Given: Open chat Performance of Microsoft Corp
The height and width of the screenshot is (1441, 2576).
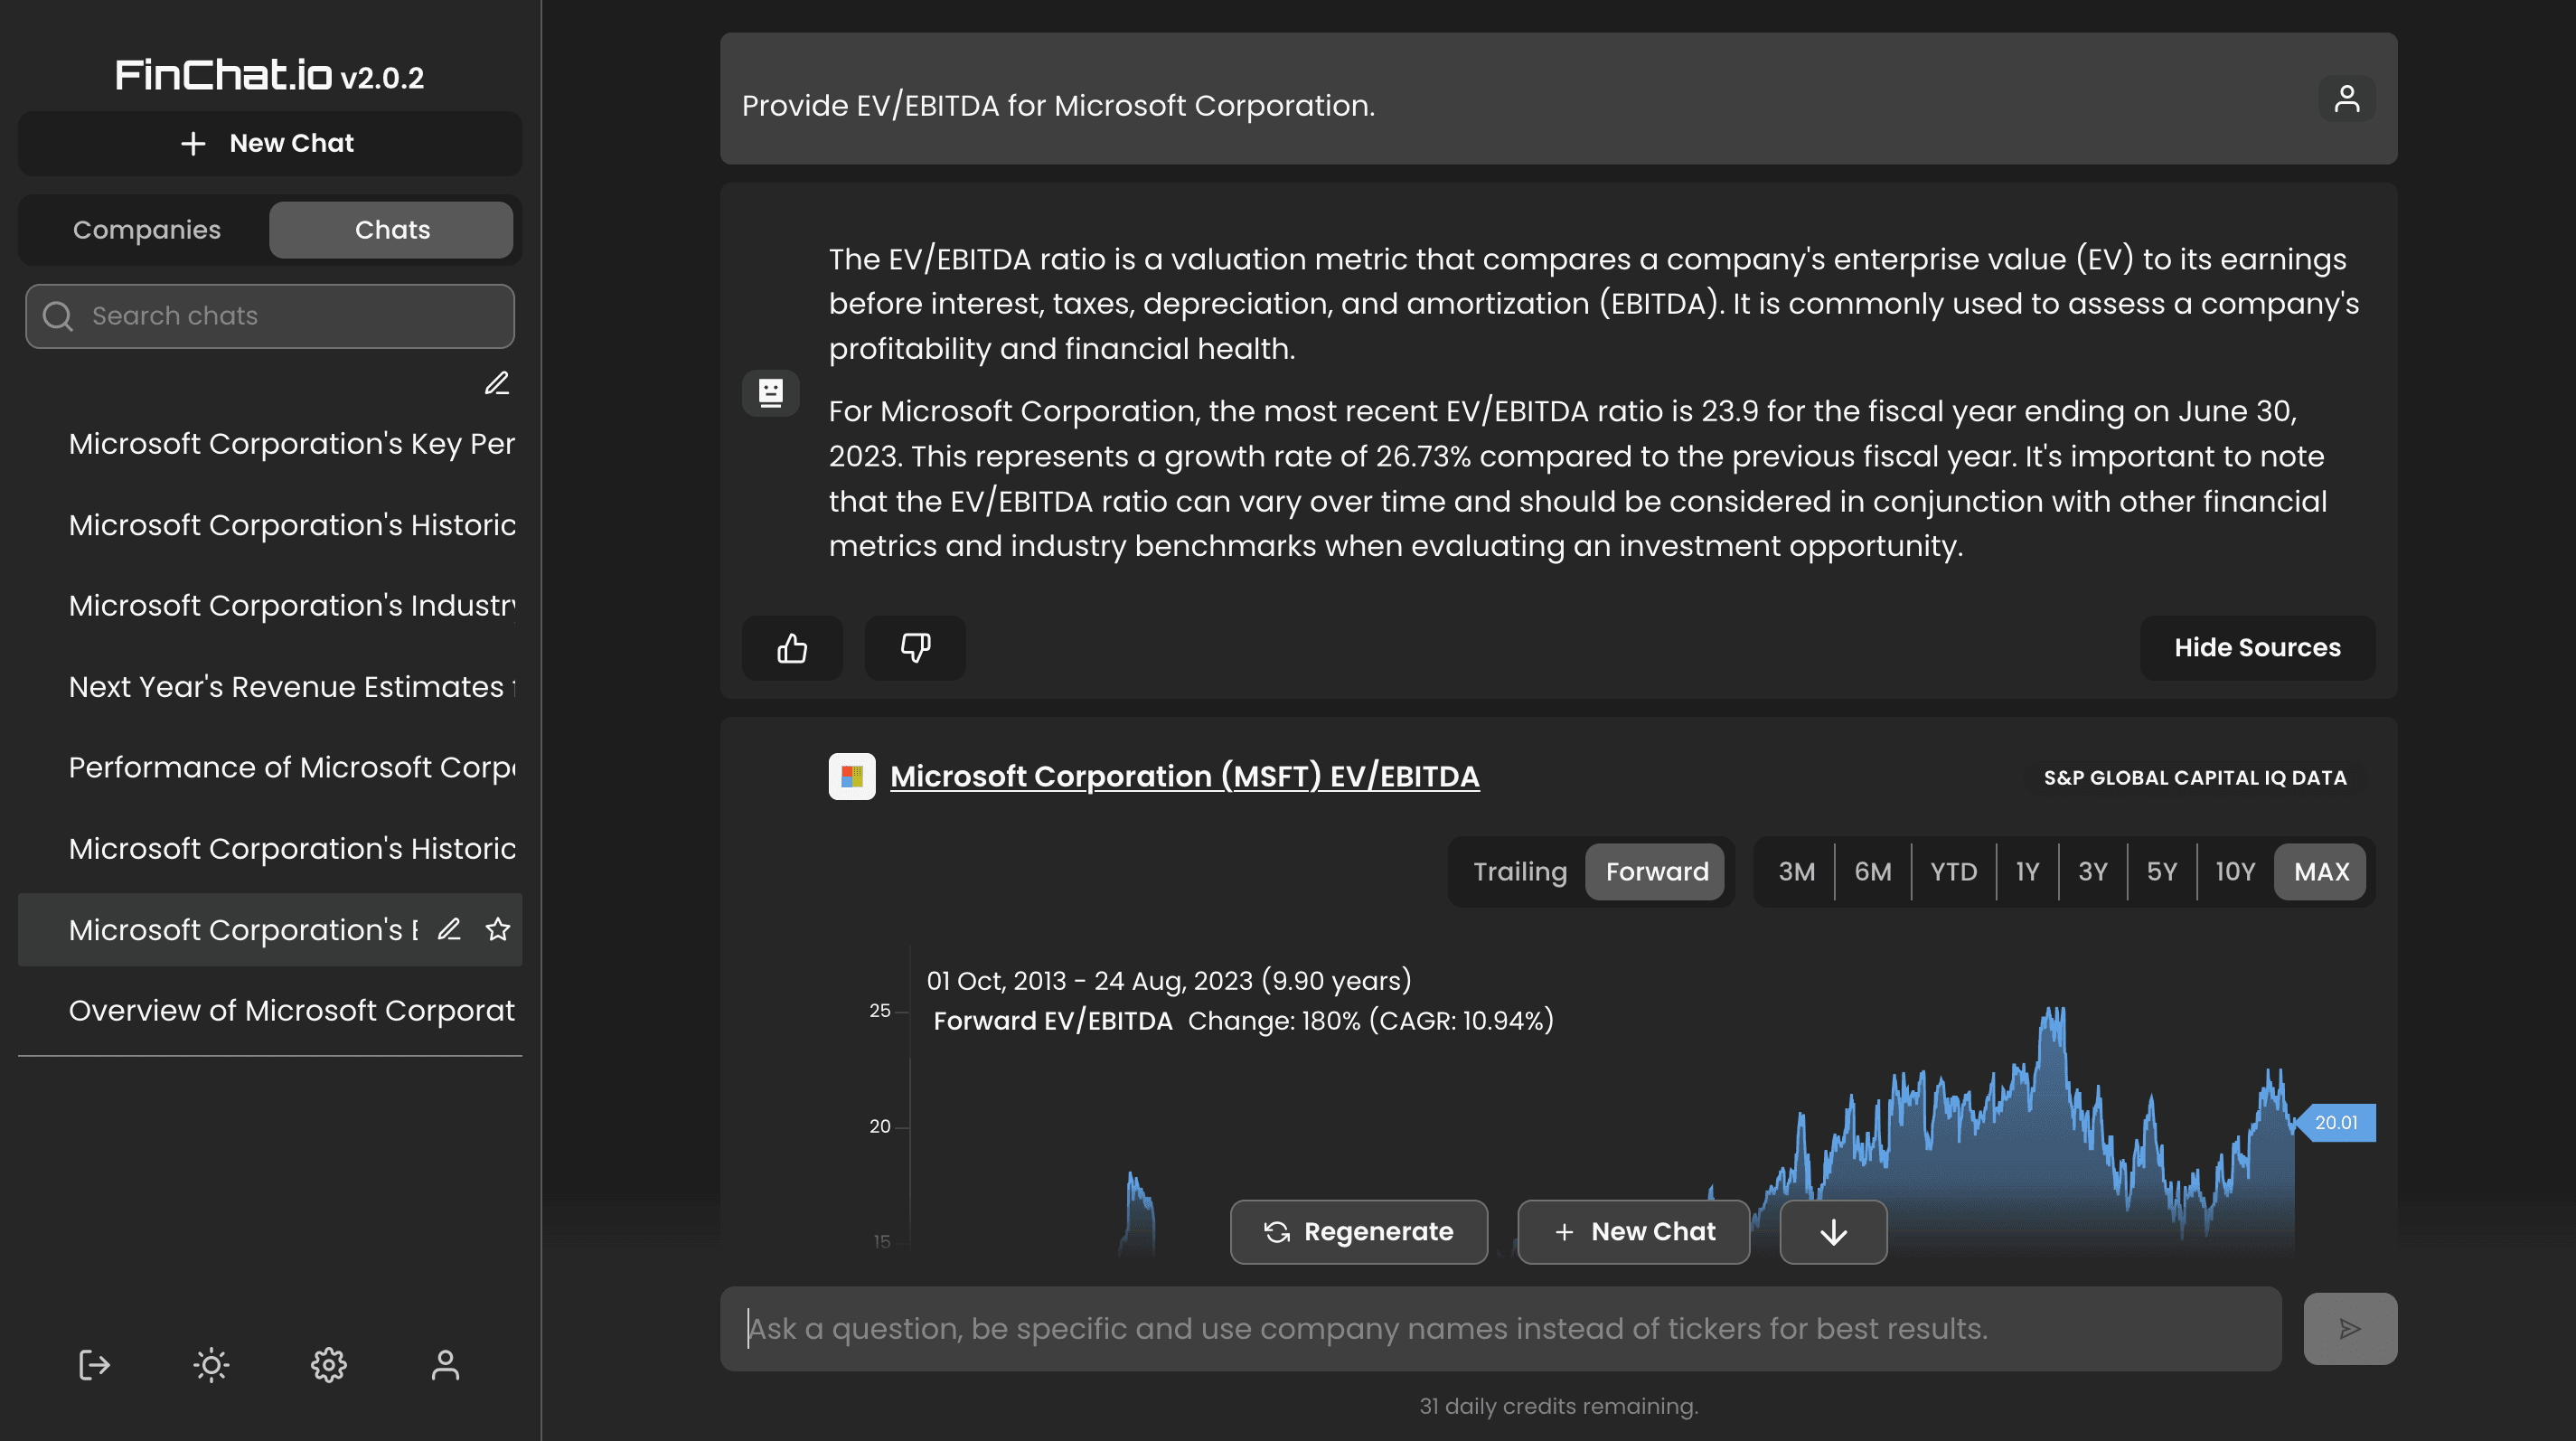Looking at the screenshot, I should (x=270, y=767).
